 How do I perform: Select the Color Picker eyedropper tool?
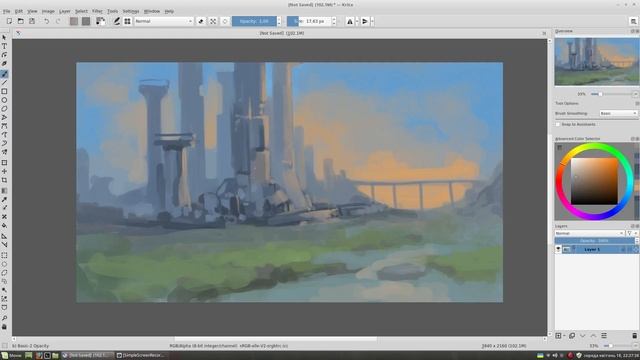click(x=4, y=200)
